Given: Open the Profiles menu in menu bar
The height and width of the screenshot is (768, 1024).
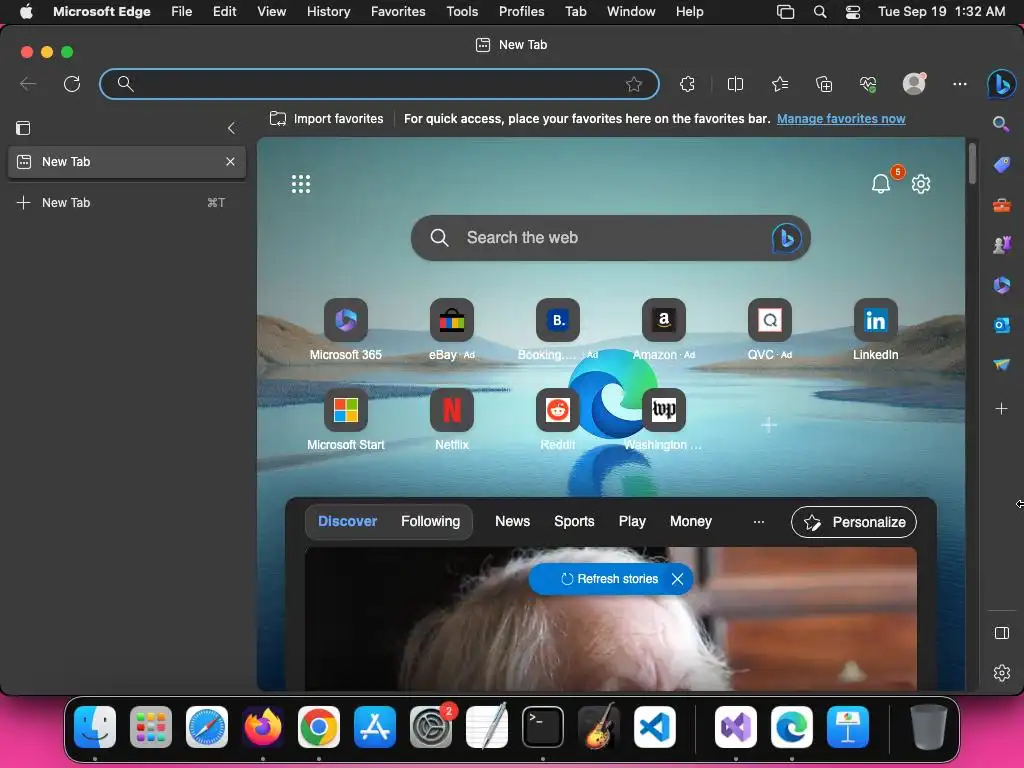Looking at the screenshot, I should (x=521, y=12).
